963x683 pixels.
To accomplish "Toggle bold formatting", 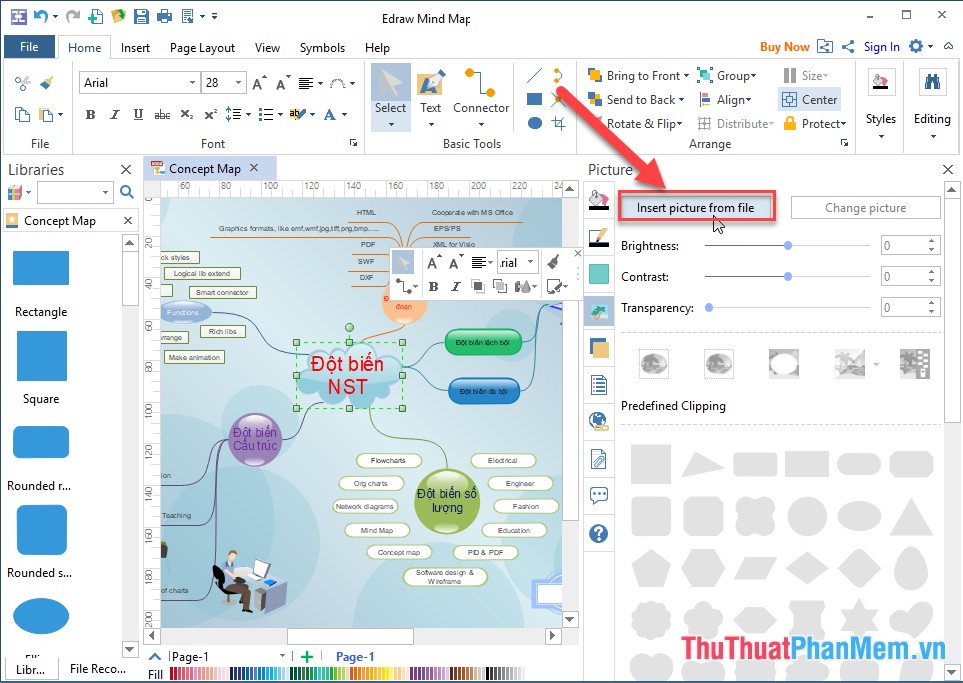I will coord(90,114).
